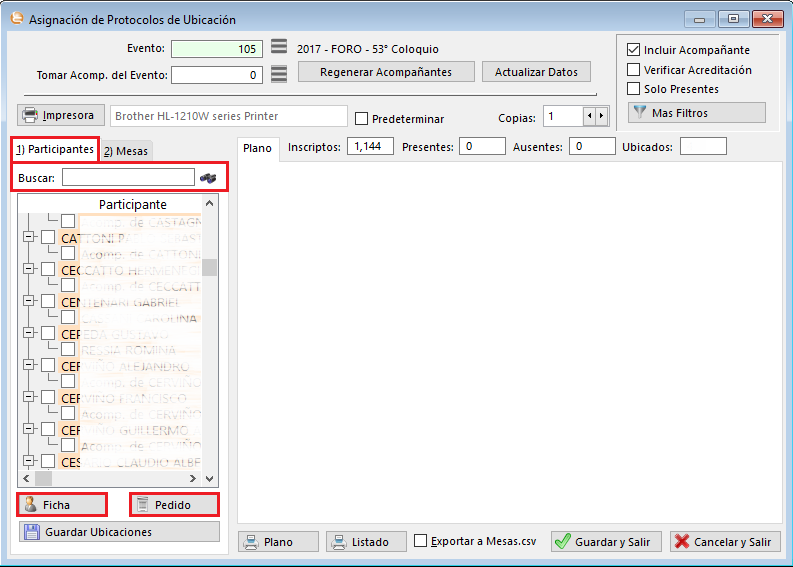This screenshot has height=567, width=793.
Task: Open participant Ficha
Action: point(62,505)
